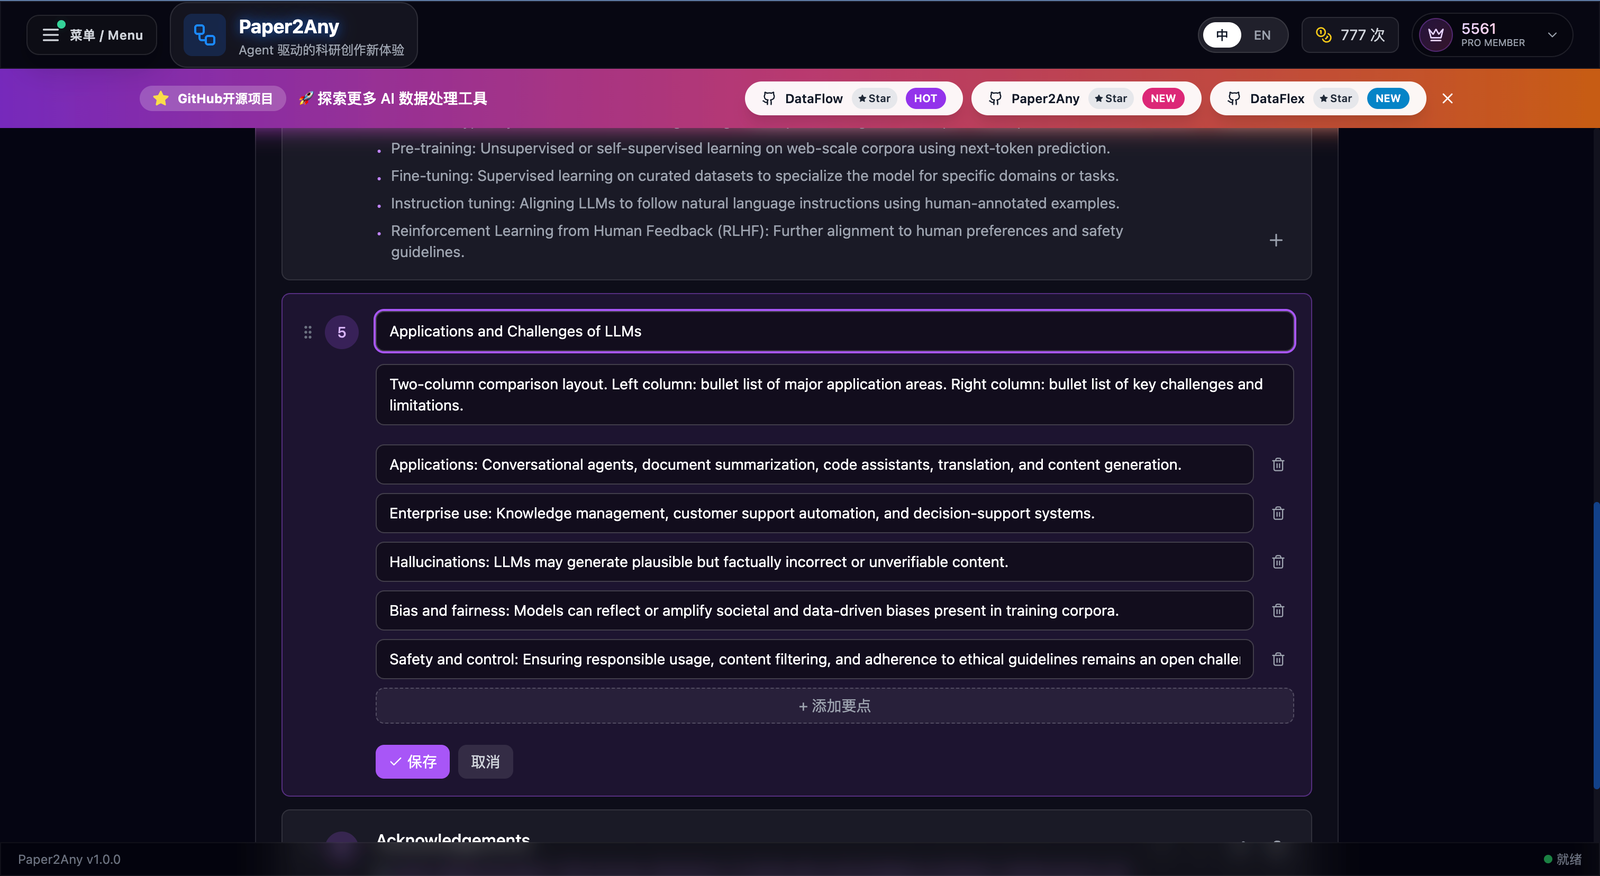This screenshot has height=876, width=1600.
Task: Open the user account dropdown chevron
Action: pyautogui.click(x=1552, y=35)
